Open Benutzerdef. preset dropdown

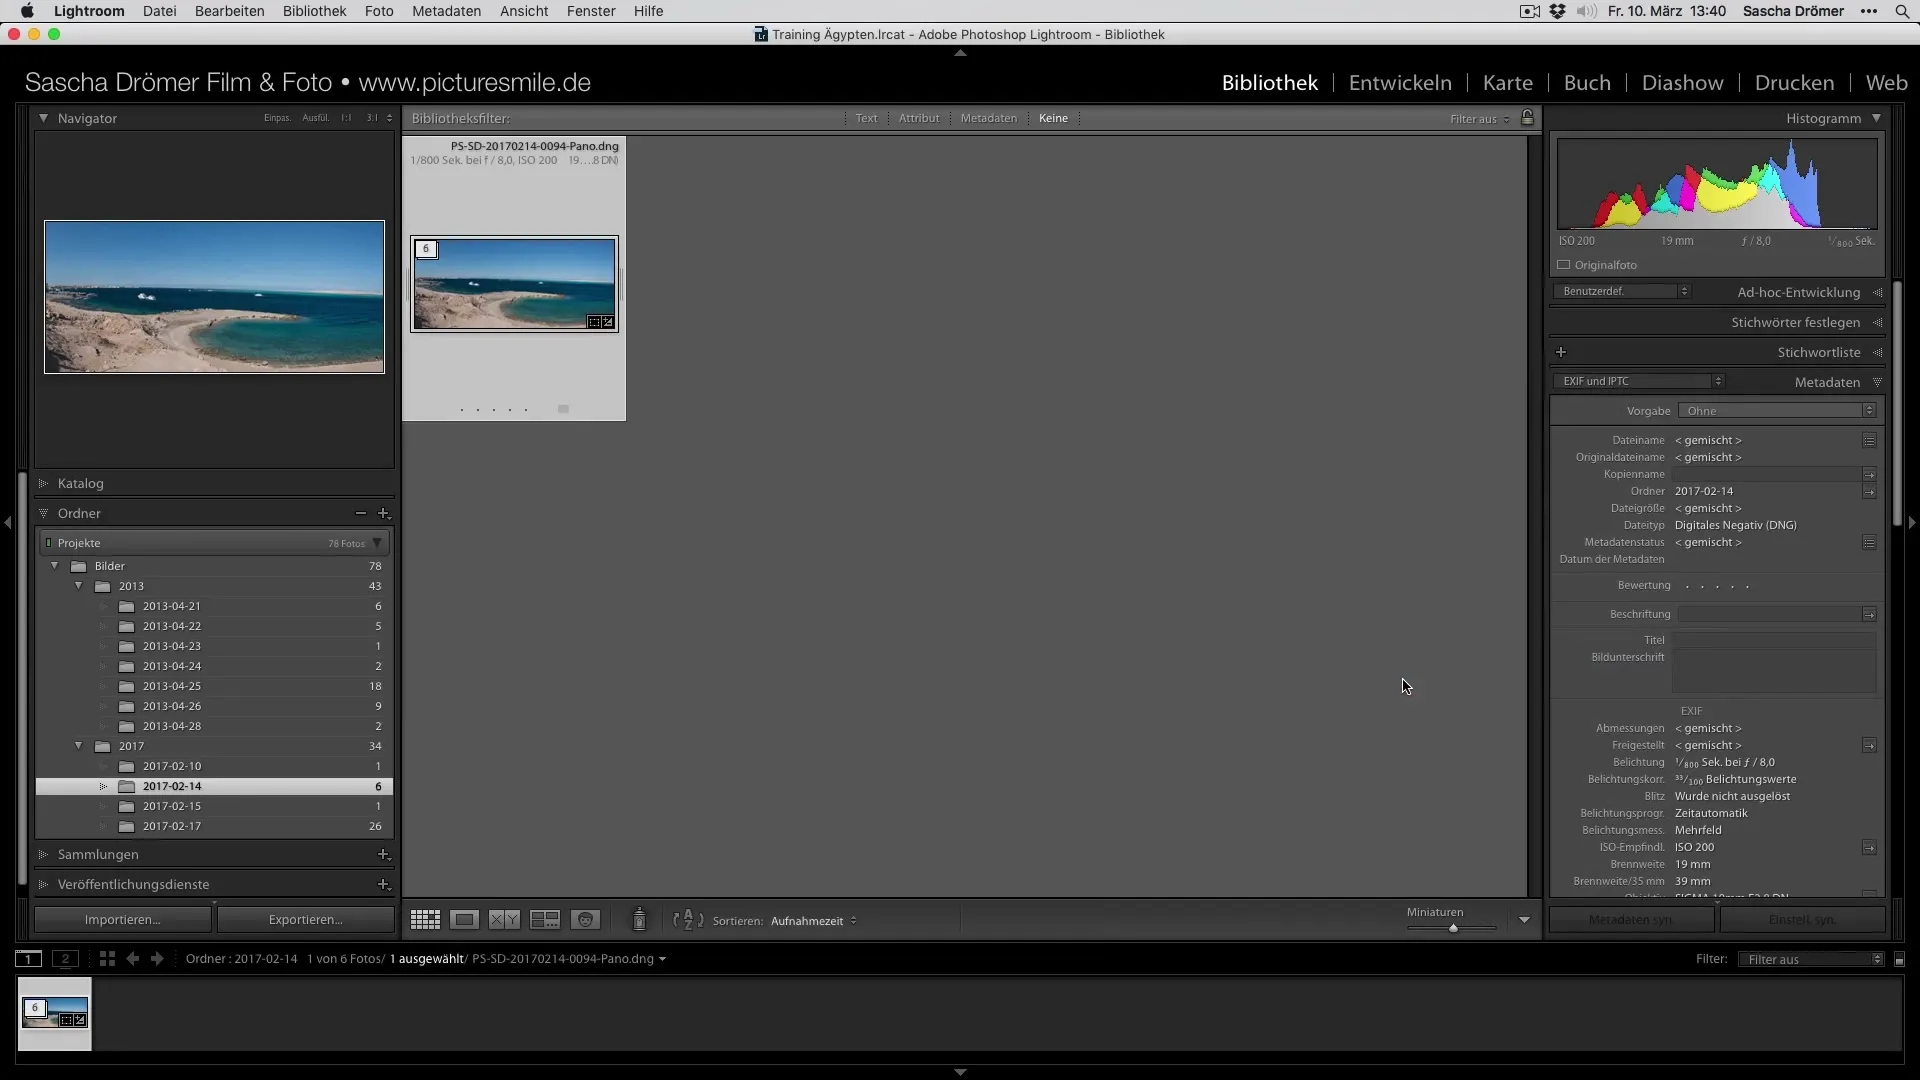(x=1621, y=291)
